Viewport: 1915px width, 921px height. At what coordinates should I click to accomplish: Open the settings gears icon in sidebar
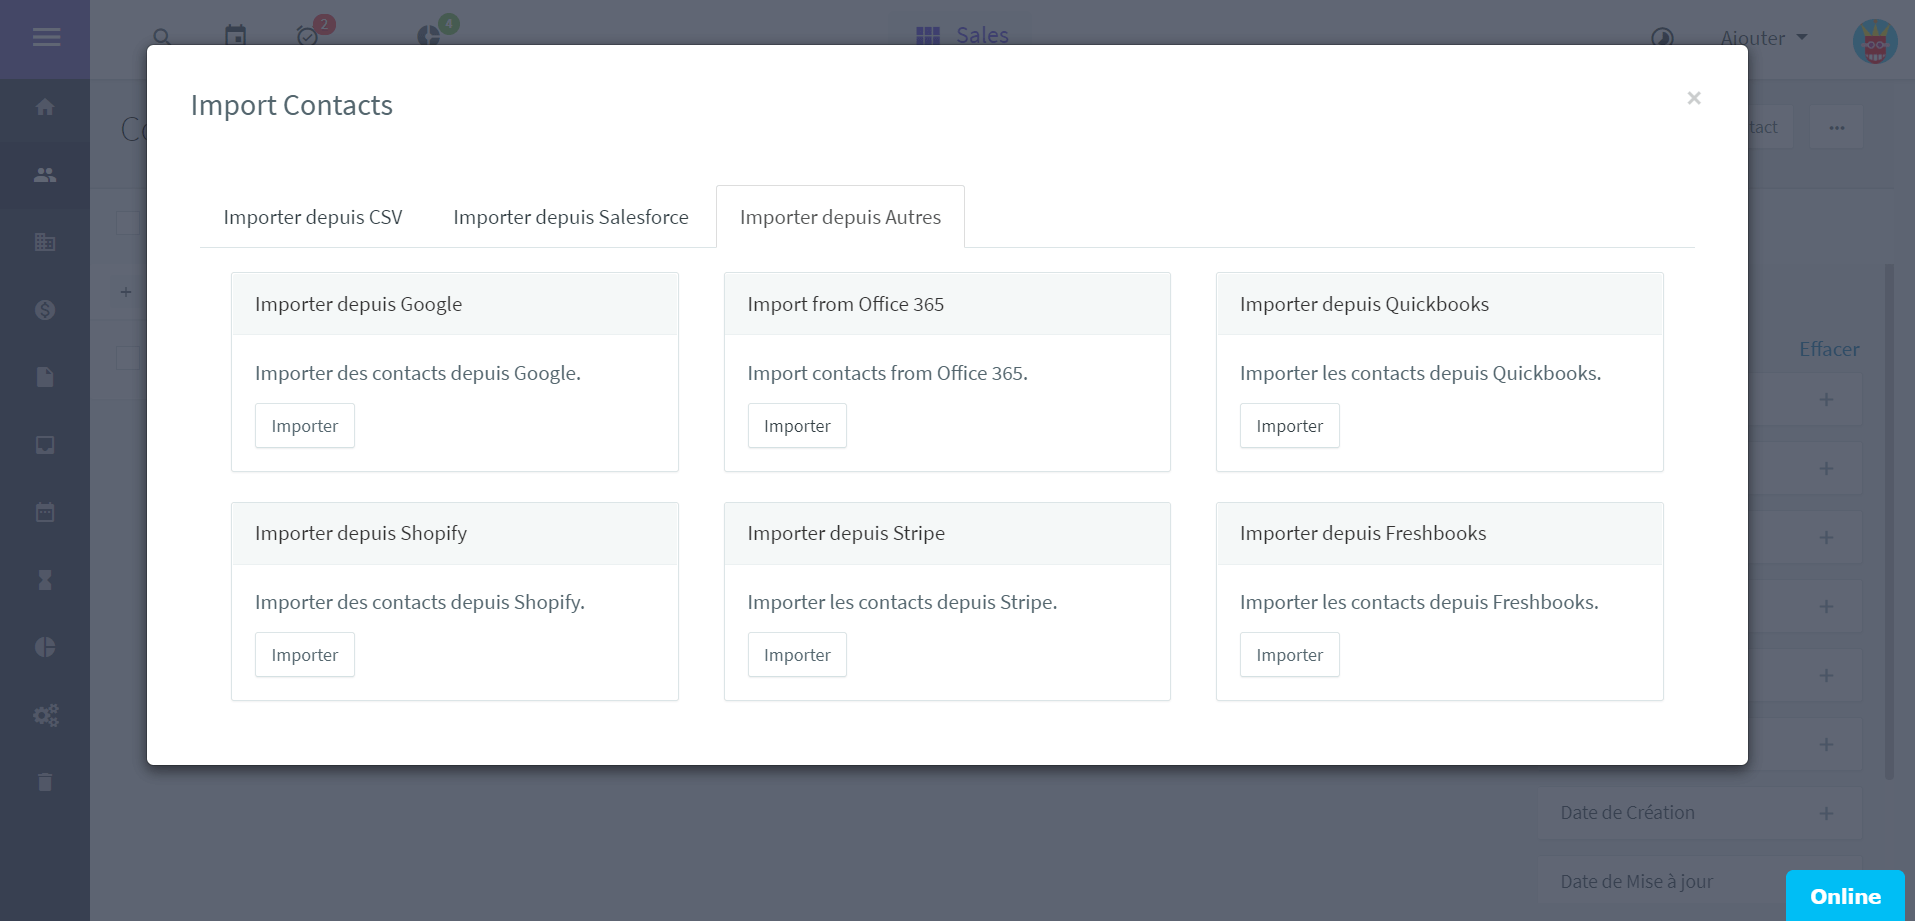tap(46, 715)
